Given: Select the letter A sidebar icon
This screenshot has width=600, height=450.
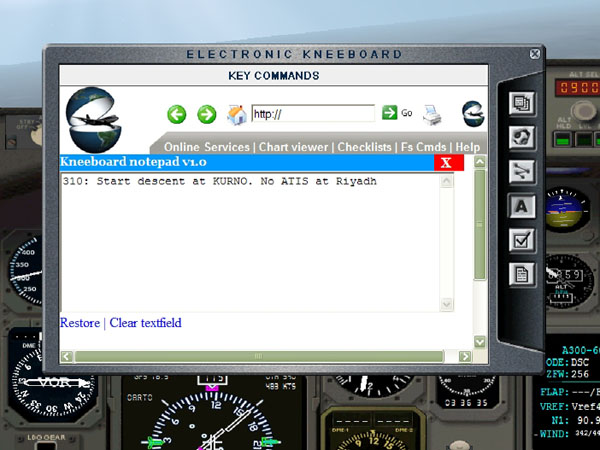Looking at the screenshot, I should tap(522, 206).
